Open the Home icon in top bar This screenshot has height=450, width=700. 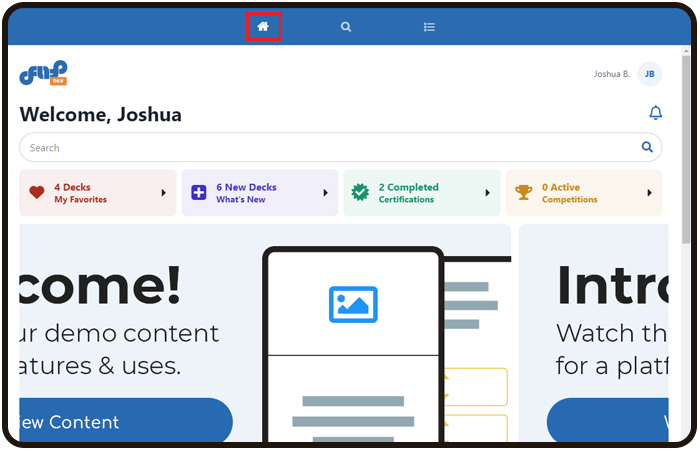click(263, 27)
